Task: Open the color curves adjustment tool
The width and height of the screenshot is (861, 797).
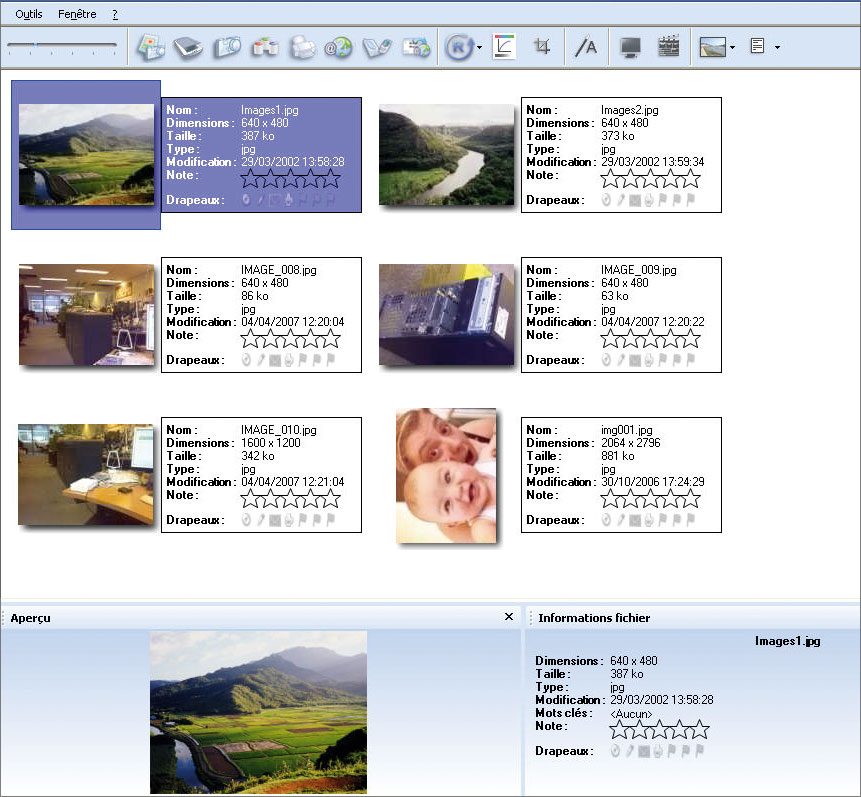Action: click(505, 47)
